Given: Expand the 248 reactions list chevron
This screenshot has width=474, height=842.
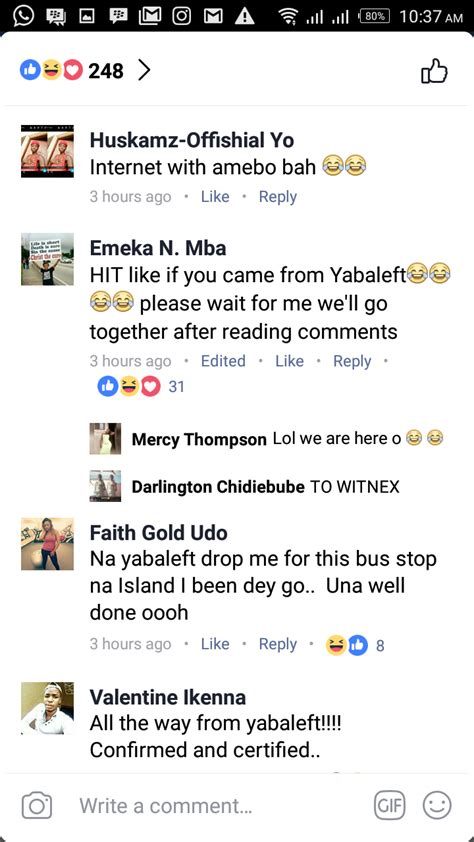Looking at the screenshot, I should (143, 70).
